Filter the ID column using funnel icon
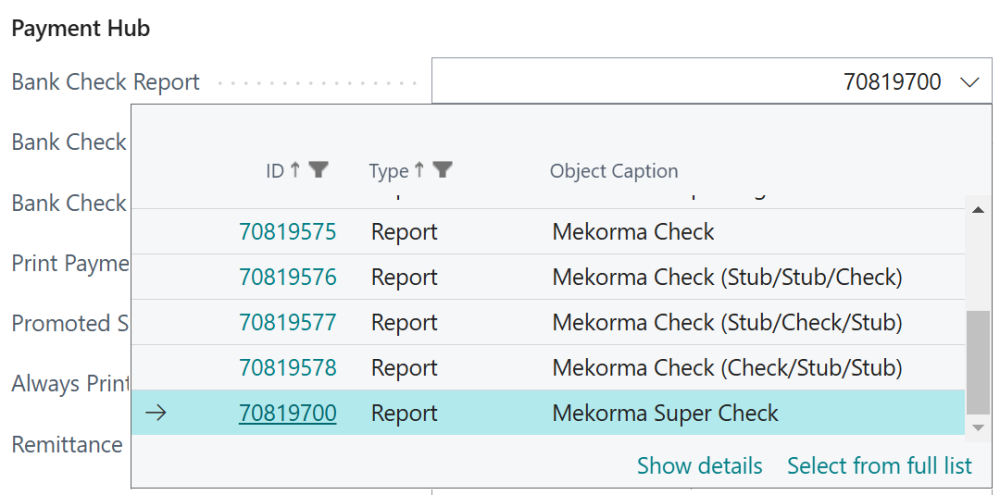This screenshot has height=495, width=1000. point(318,170)
